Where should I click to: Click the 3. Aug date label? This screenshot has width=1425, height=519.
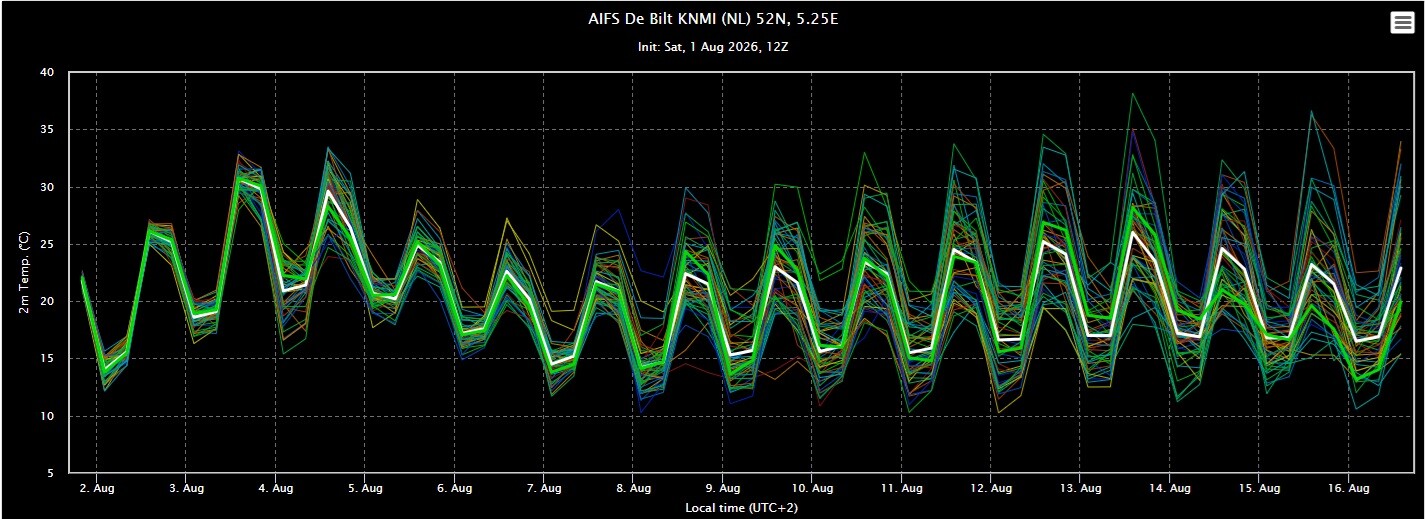pos(187,488)
